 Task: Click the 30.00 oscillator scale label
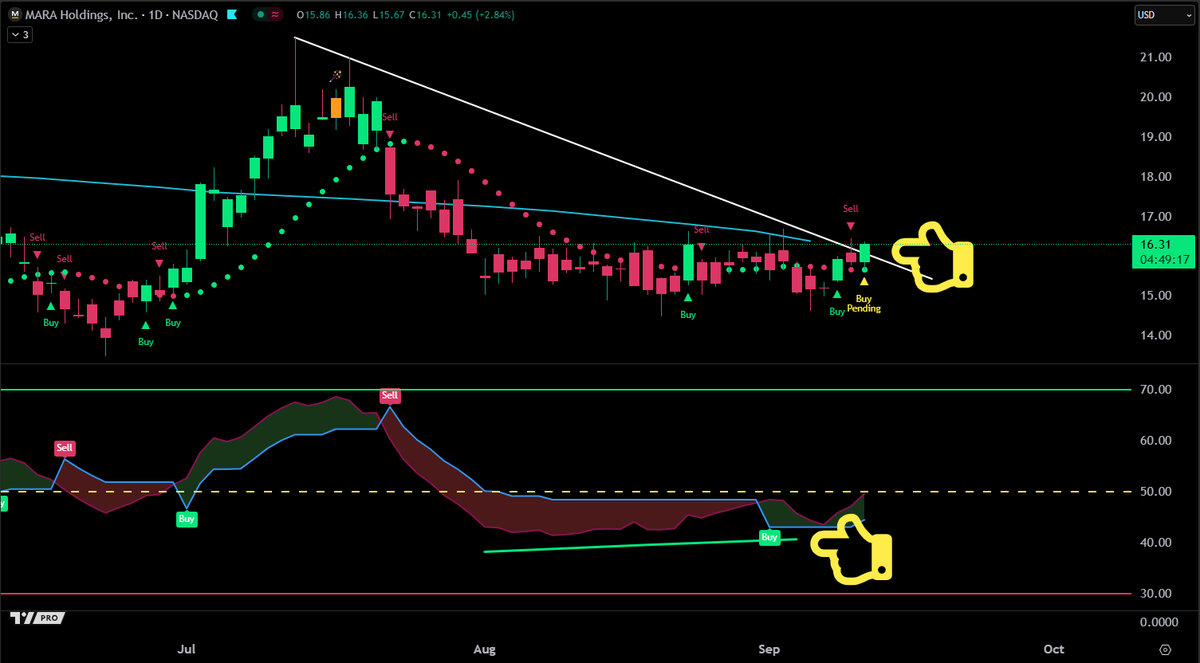tap(1157, 594)
